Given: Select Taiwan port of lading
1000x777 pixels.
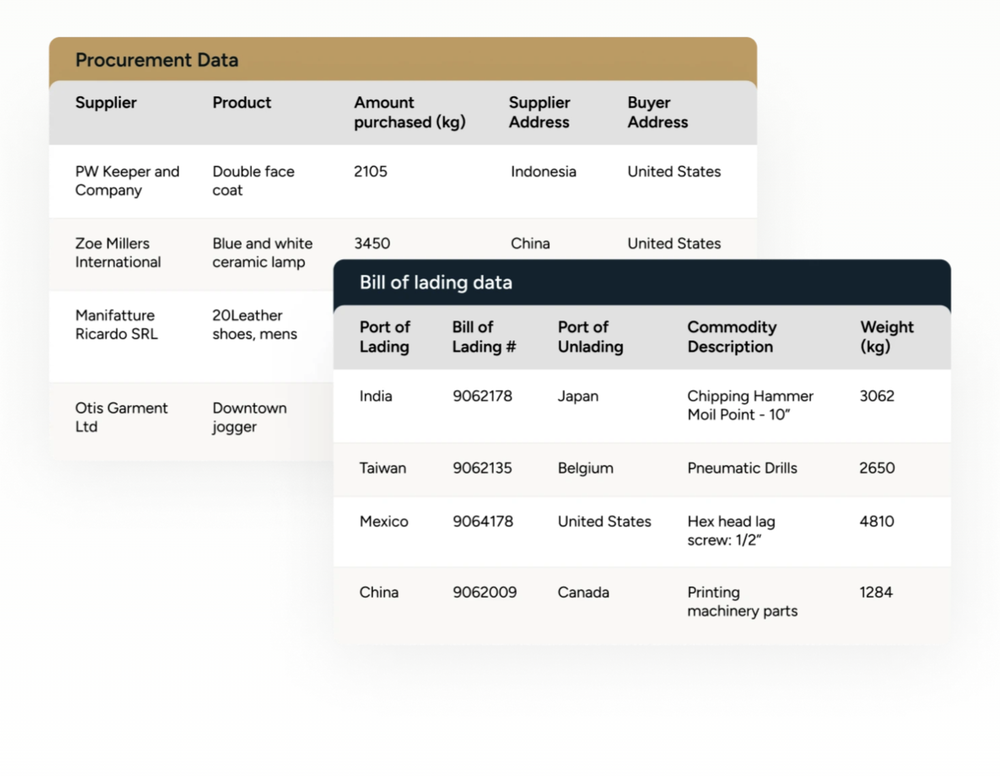Looking at the screenshot, I should 383,468.
